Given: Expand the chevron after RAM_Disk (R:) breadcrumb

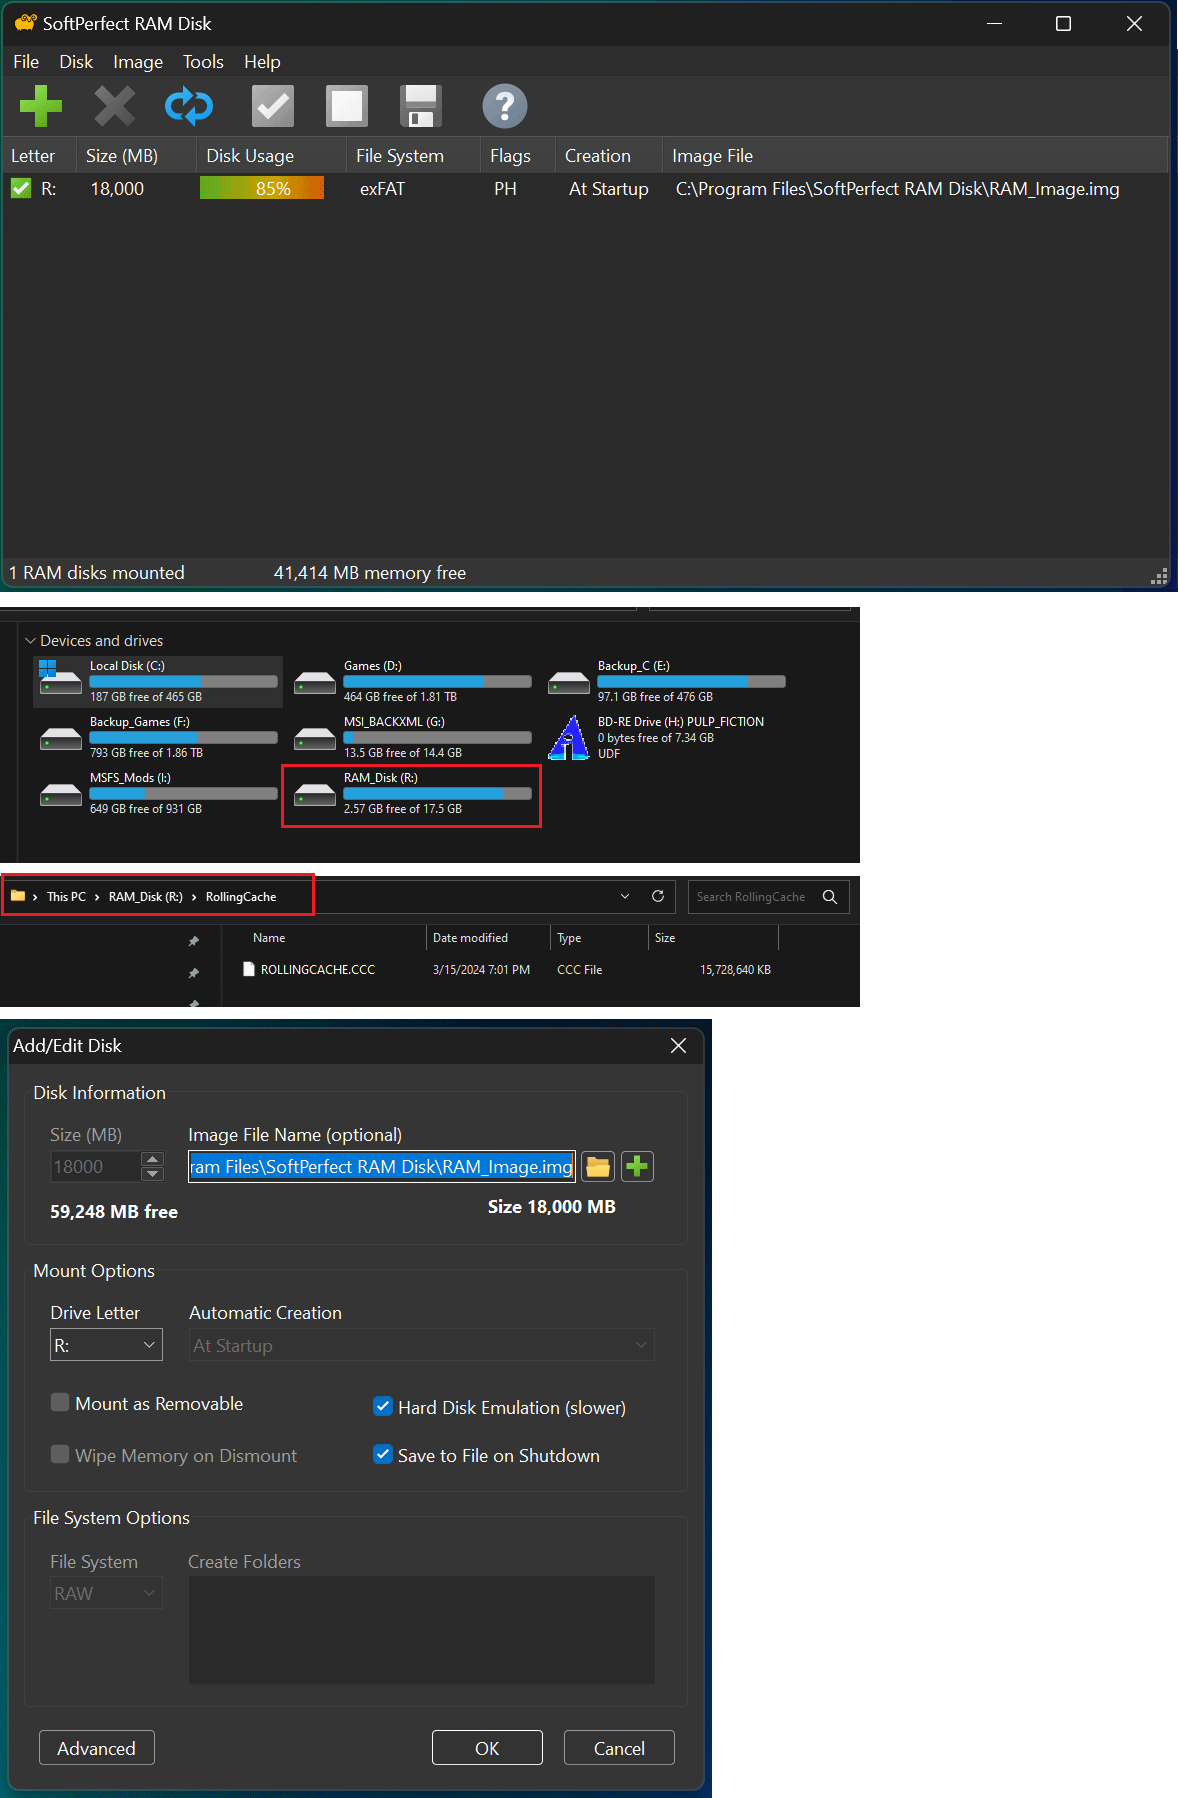Looking at the screenshot, I should pyautogui.click(x=194, y=897).
